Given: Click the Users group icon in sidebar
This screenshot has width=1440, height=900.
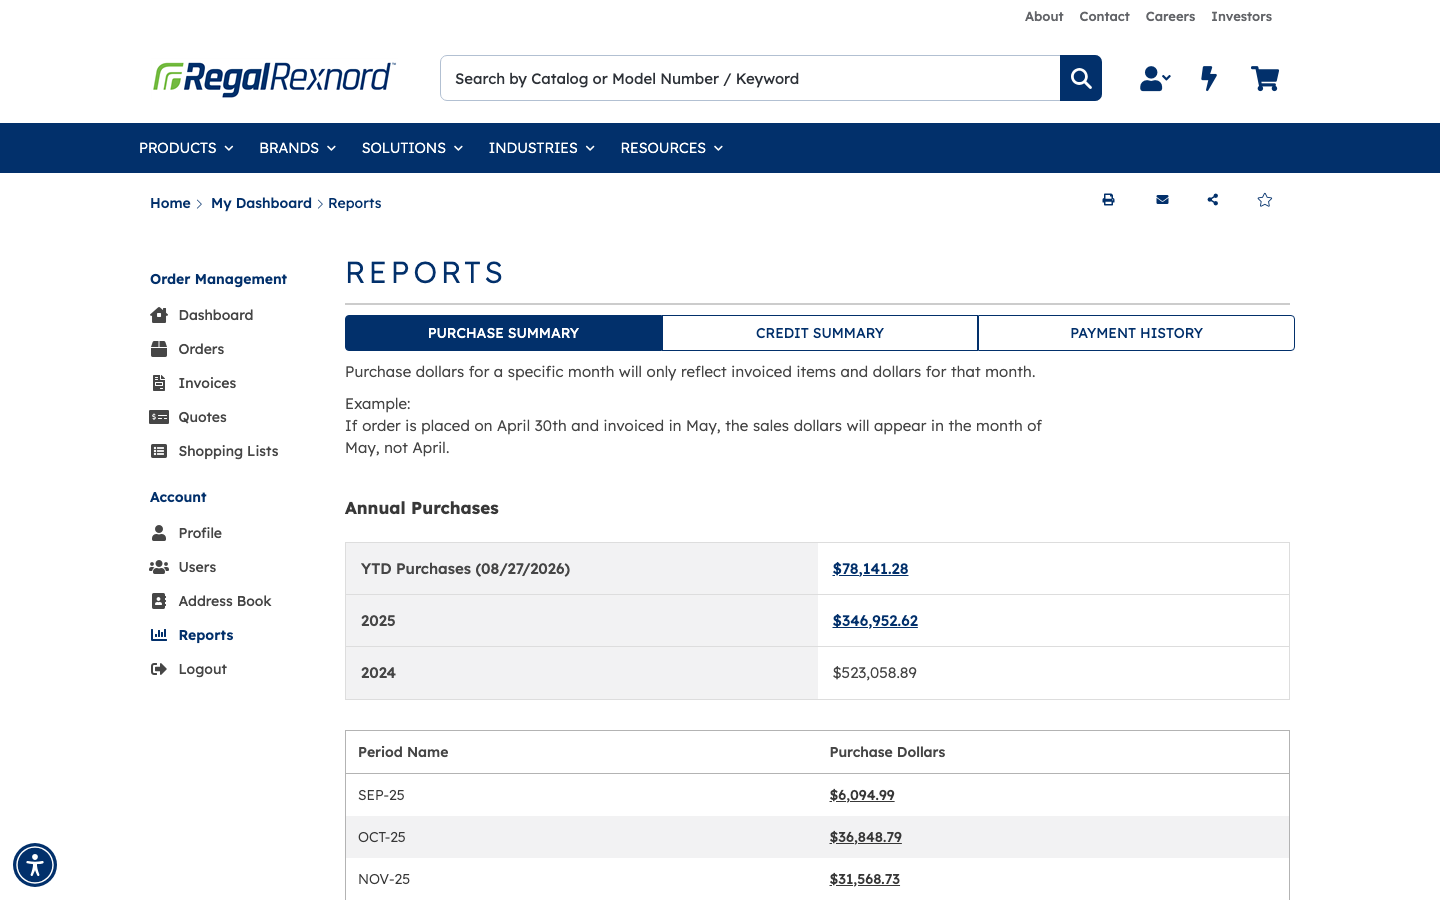Looking at the screenshot, I should click(x=159, y=567).
